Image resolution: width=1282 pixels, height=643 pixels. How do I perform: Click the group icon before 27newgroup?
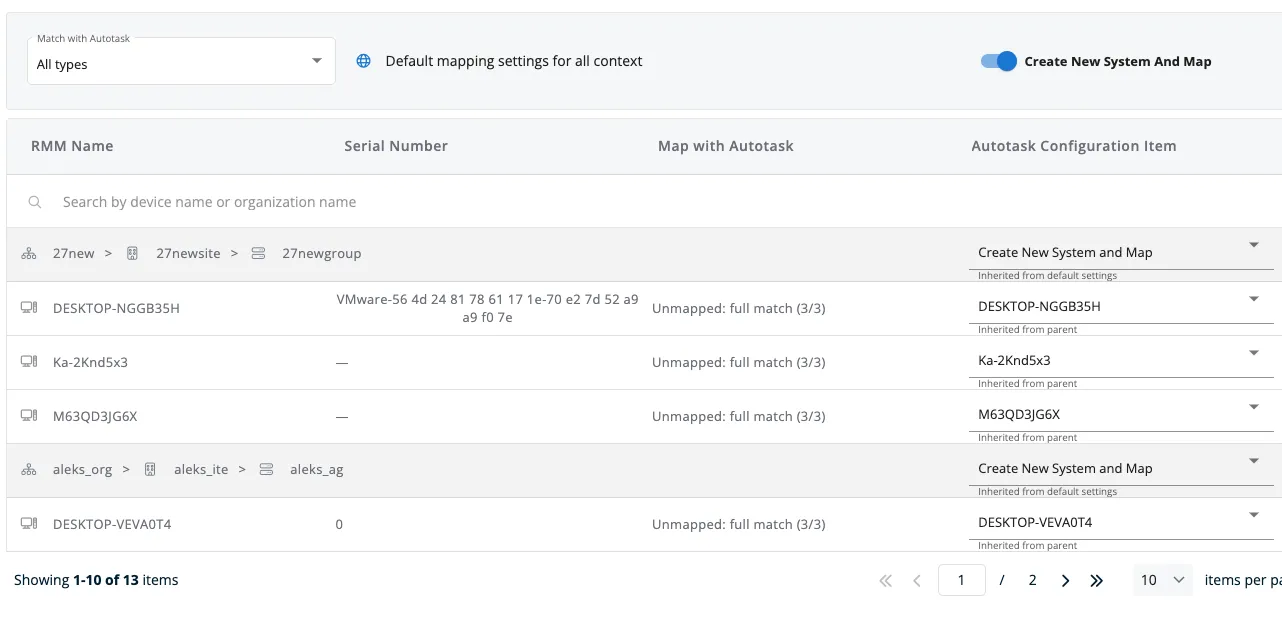click(258, 254)
